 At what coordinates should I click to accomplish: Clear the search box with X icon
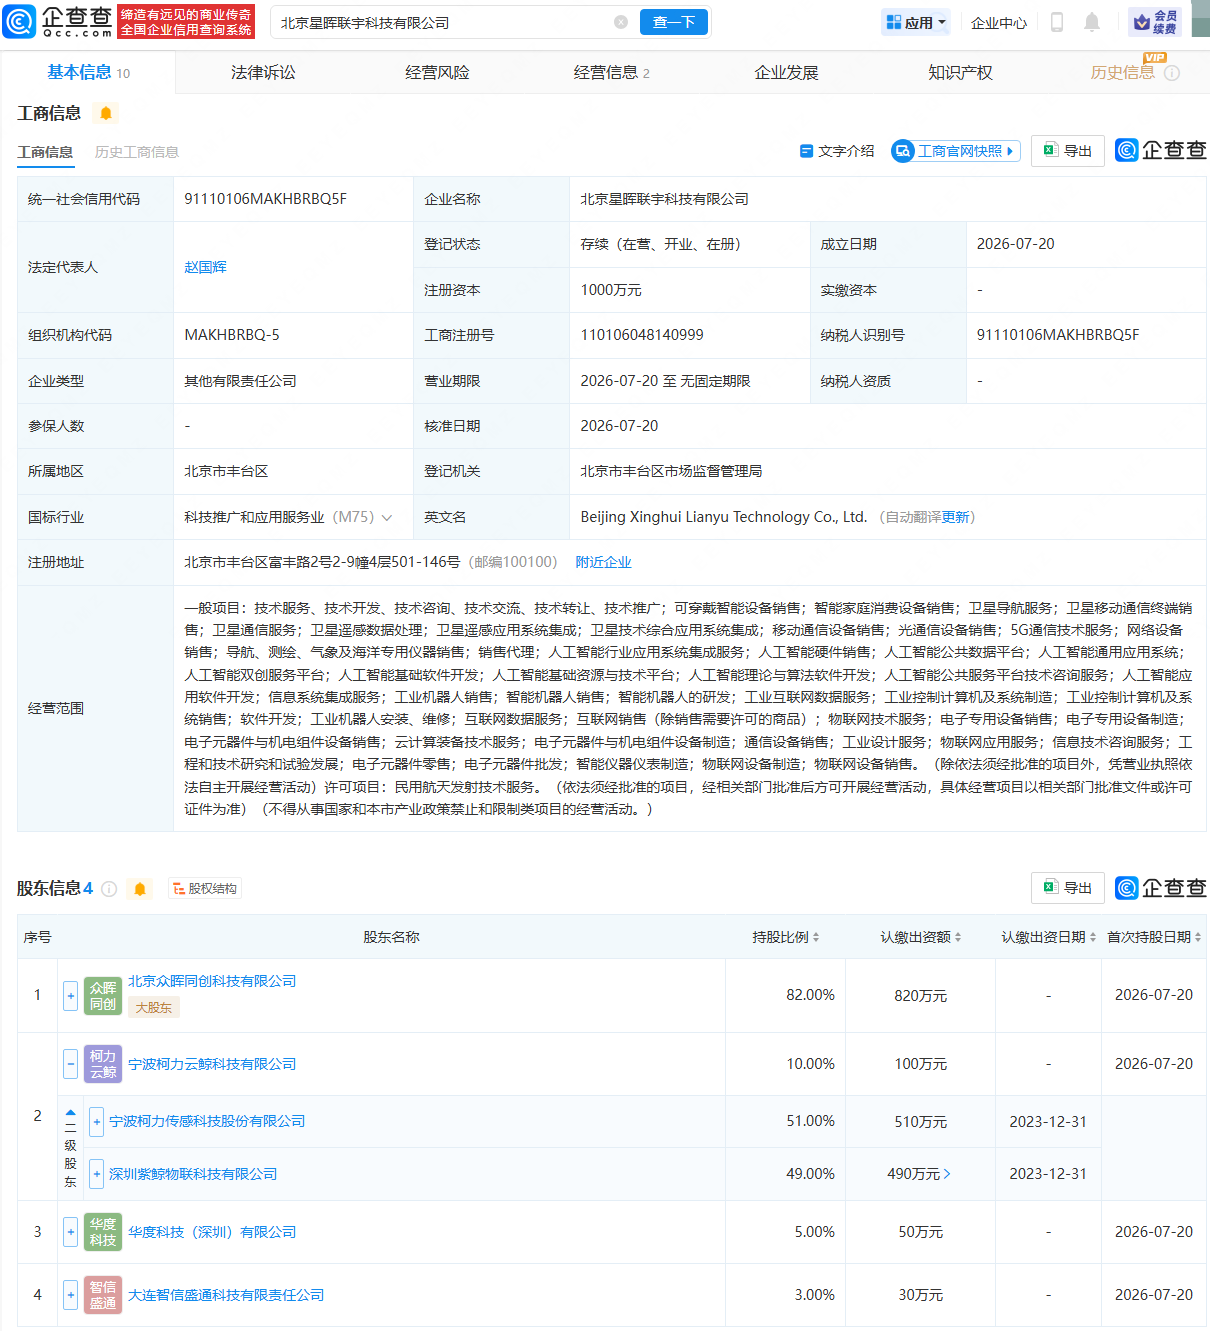621,22
